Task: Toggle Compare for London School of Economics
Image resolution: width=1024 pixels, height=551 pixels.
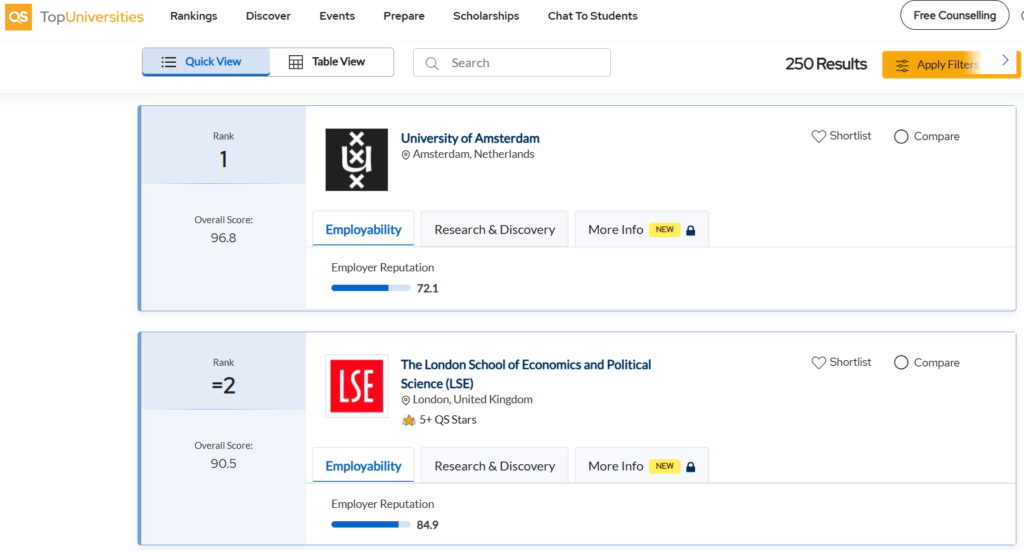Action: (x=901, y=362)
